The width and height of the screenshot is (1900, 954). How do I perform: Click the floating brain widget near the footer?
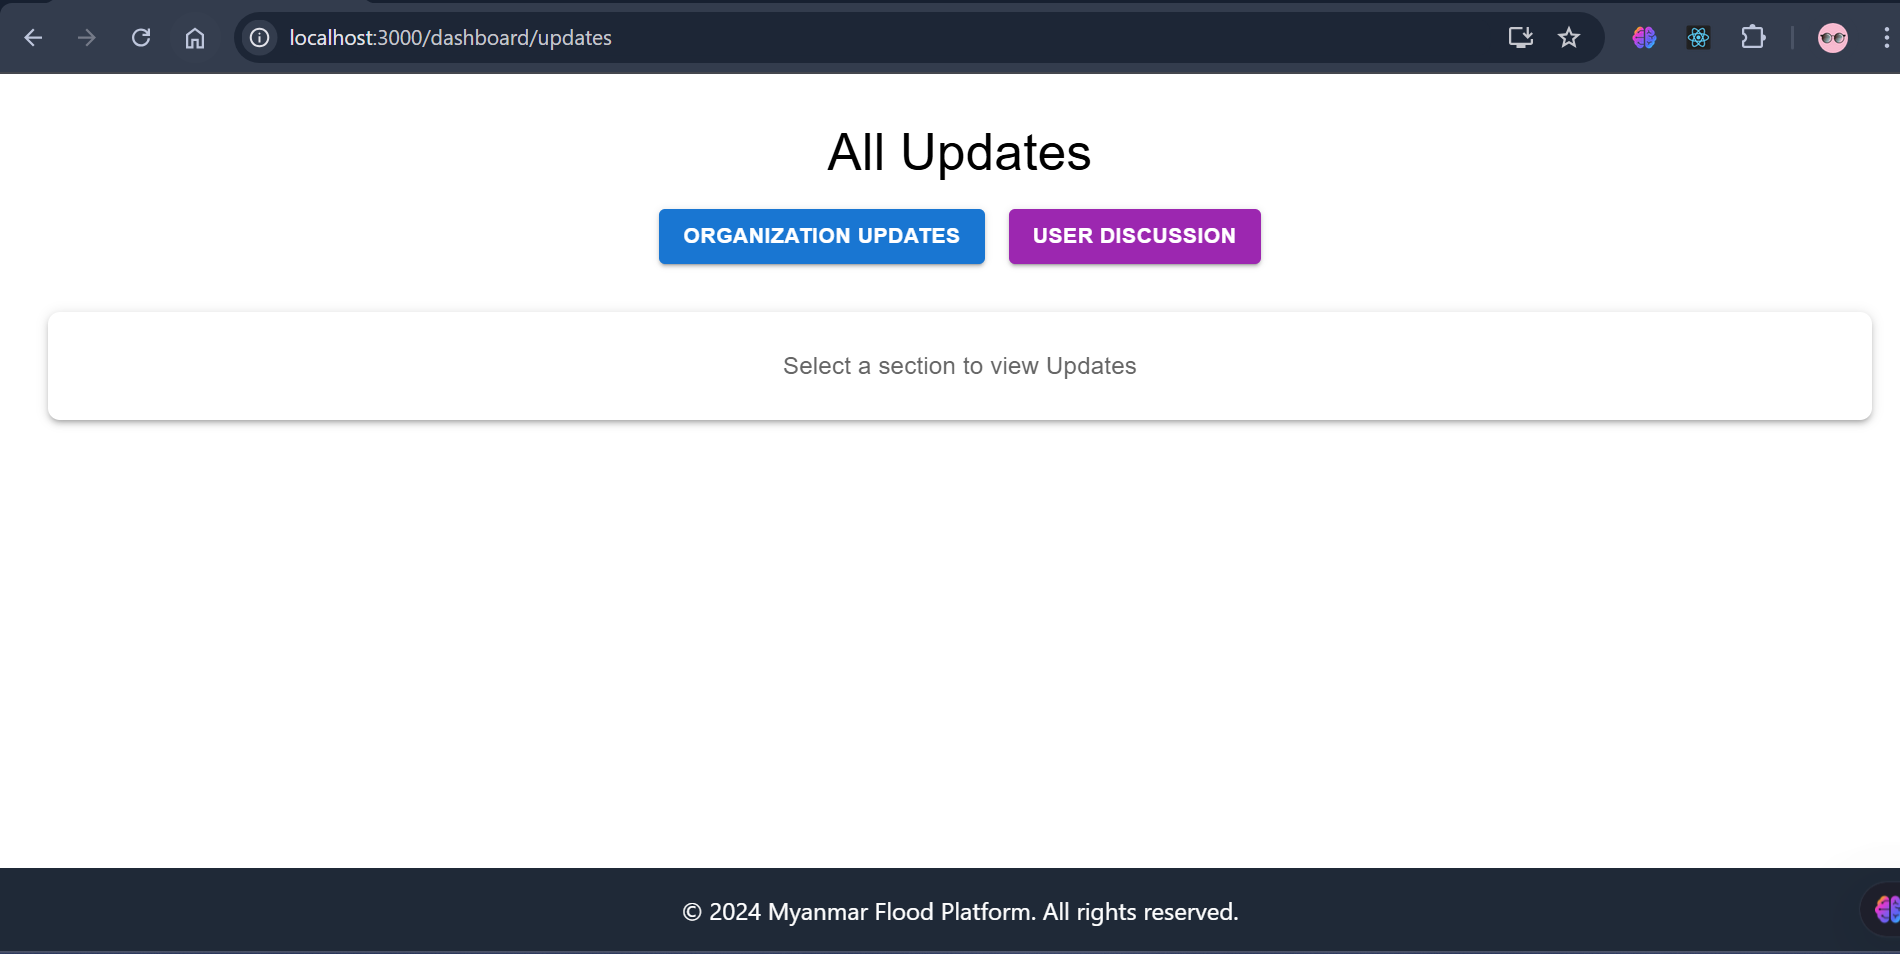point(1882,909)
